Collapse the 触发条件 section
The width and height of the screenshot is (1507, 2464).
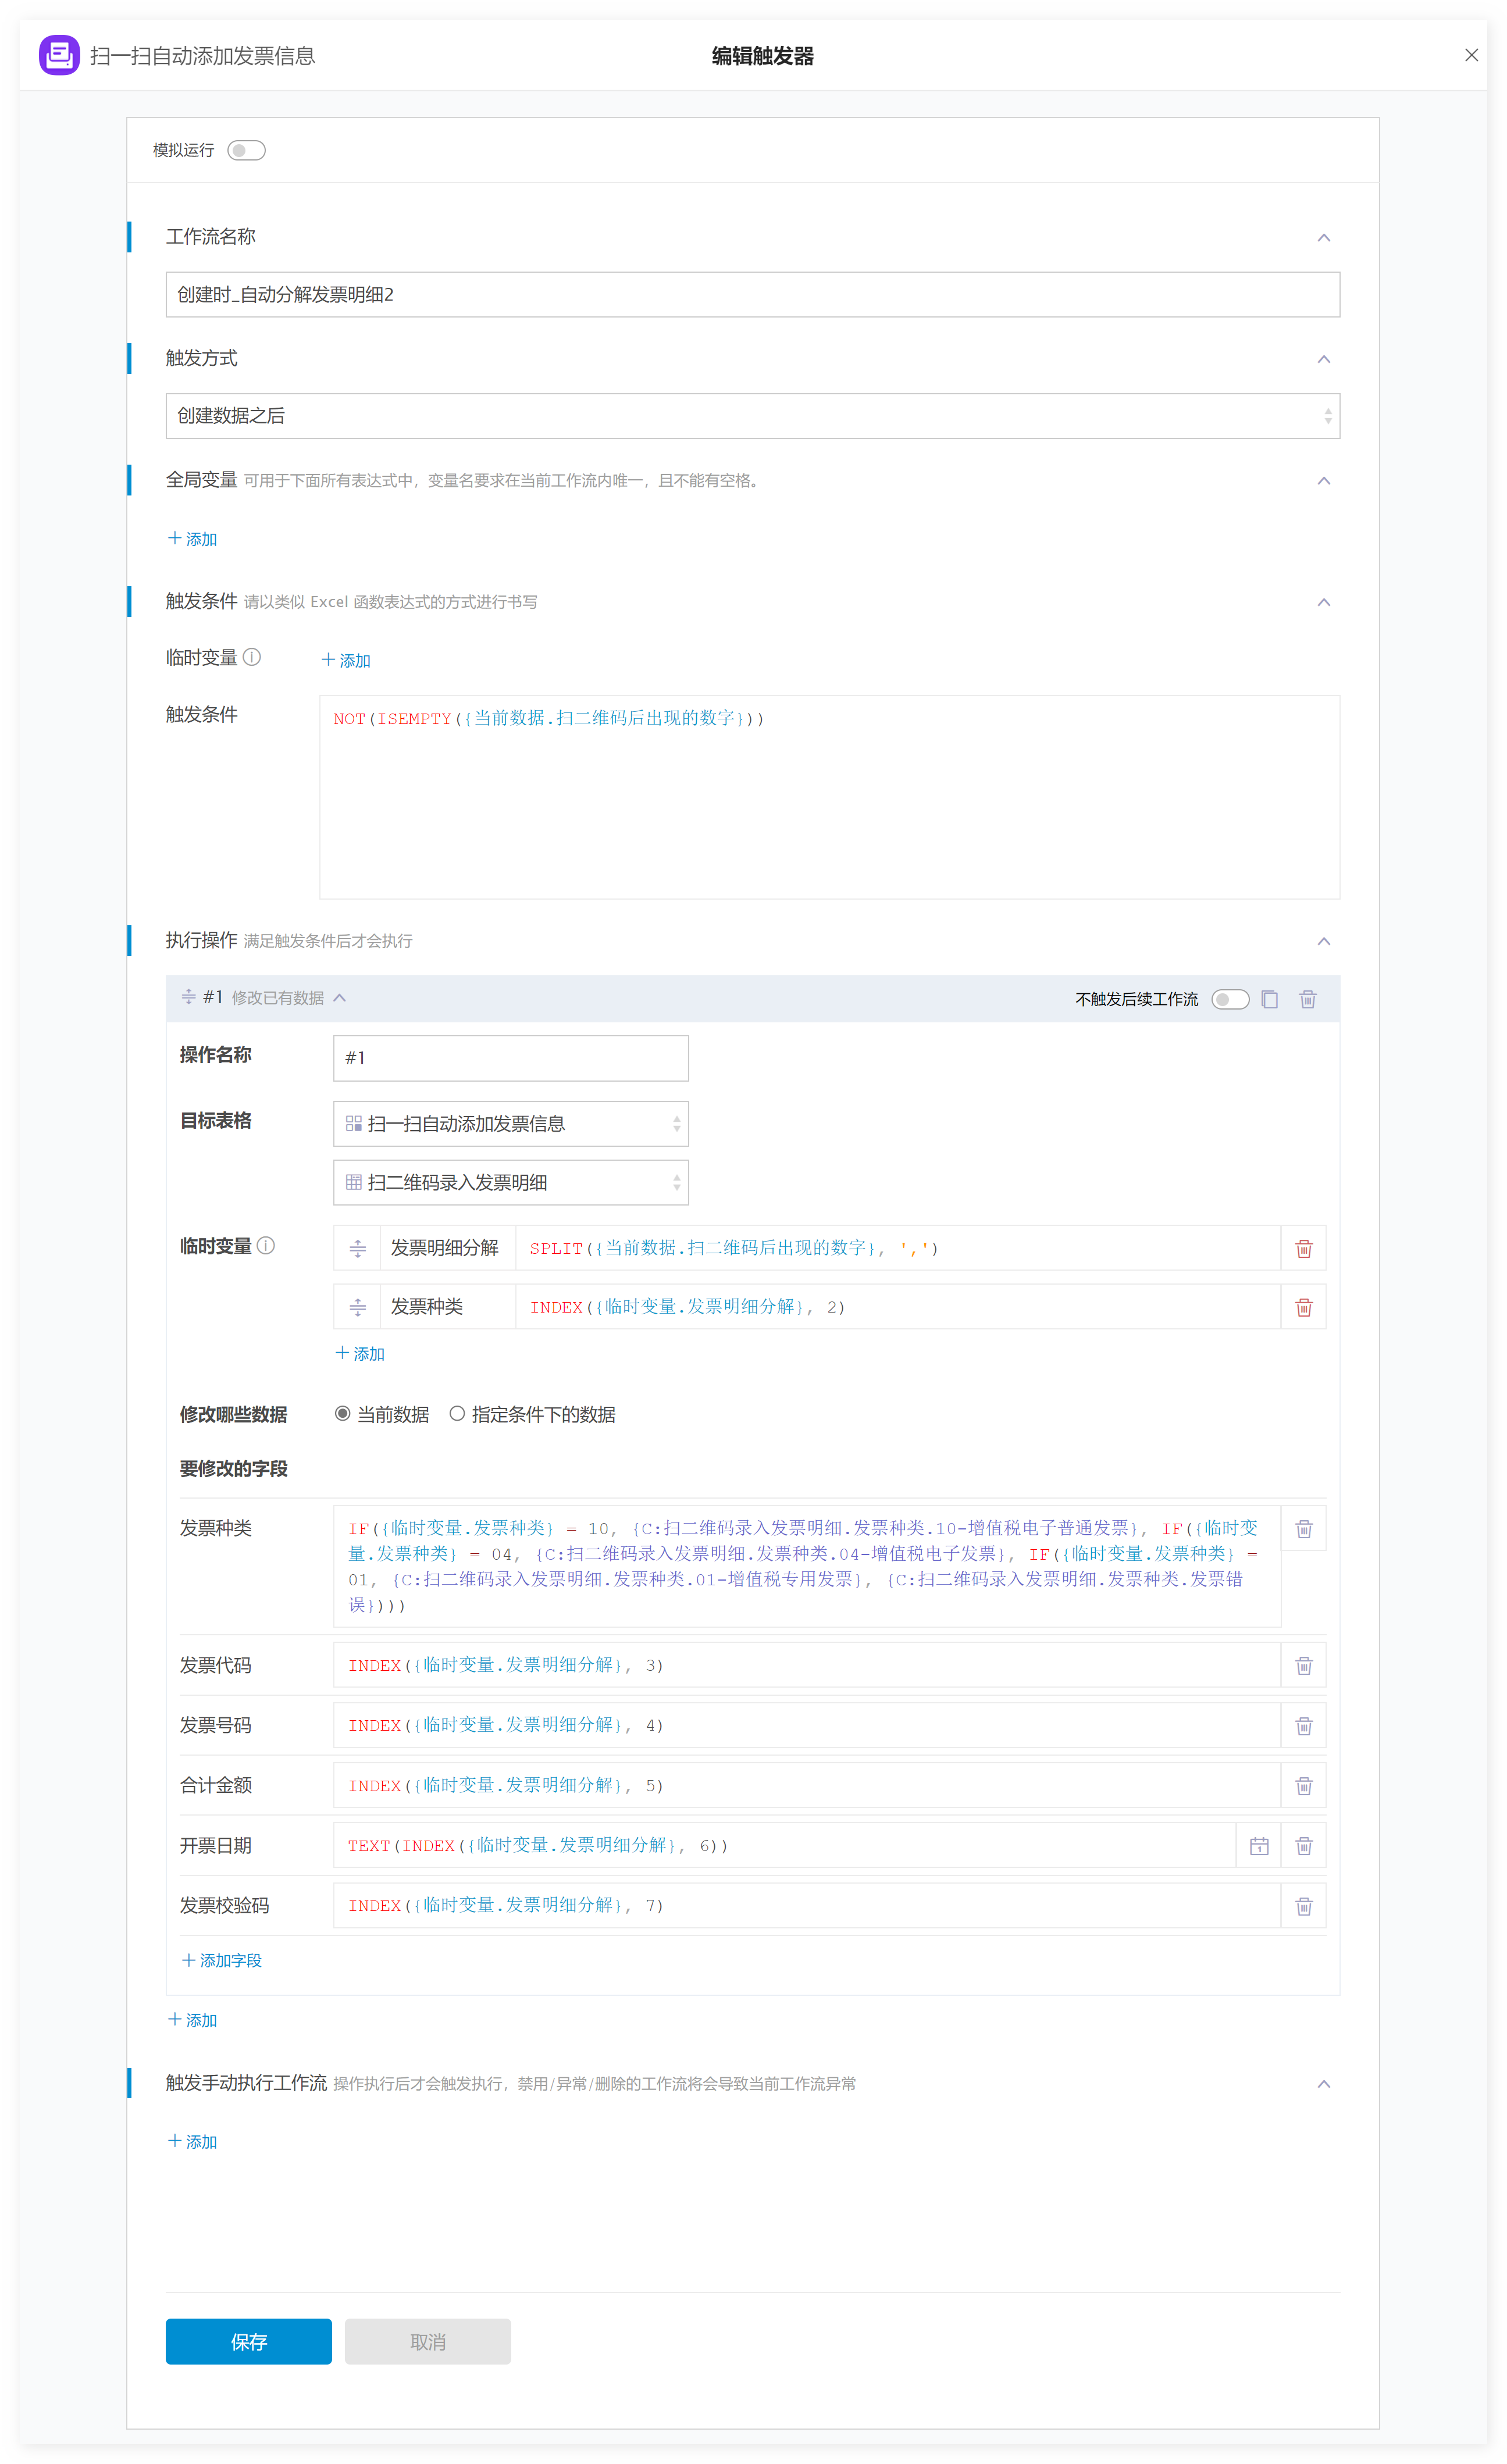(1323, 602)
